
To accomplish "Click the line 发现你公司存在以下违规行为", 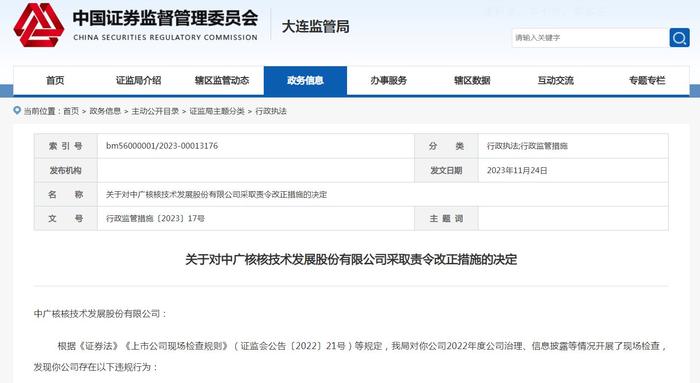I will click(x=96, y=367).
